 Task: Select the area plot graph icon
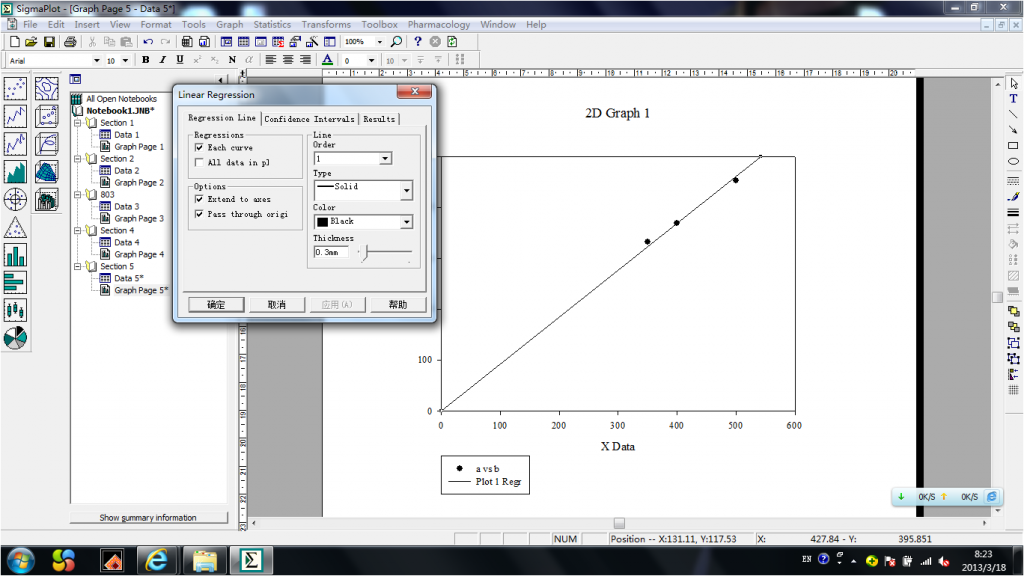(x=15, y=172)
